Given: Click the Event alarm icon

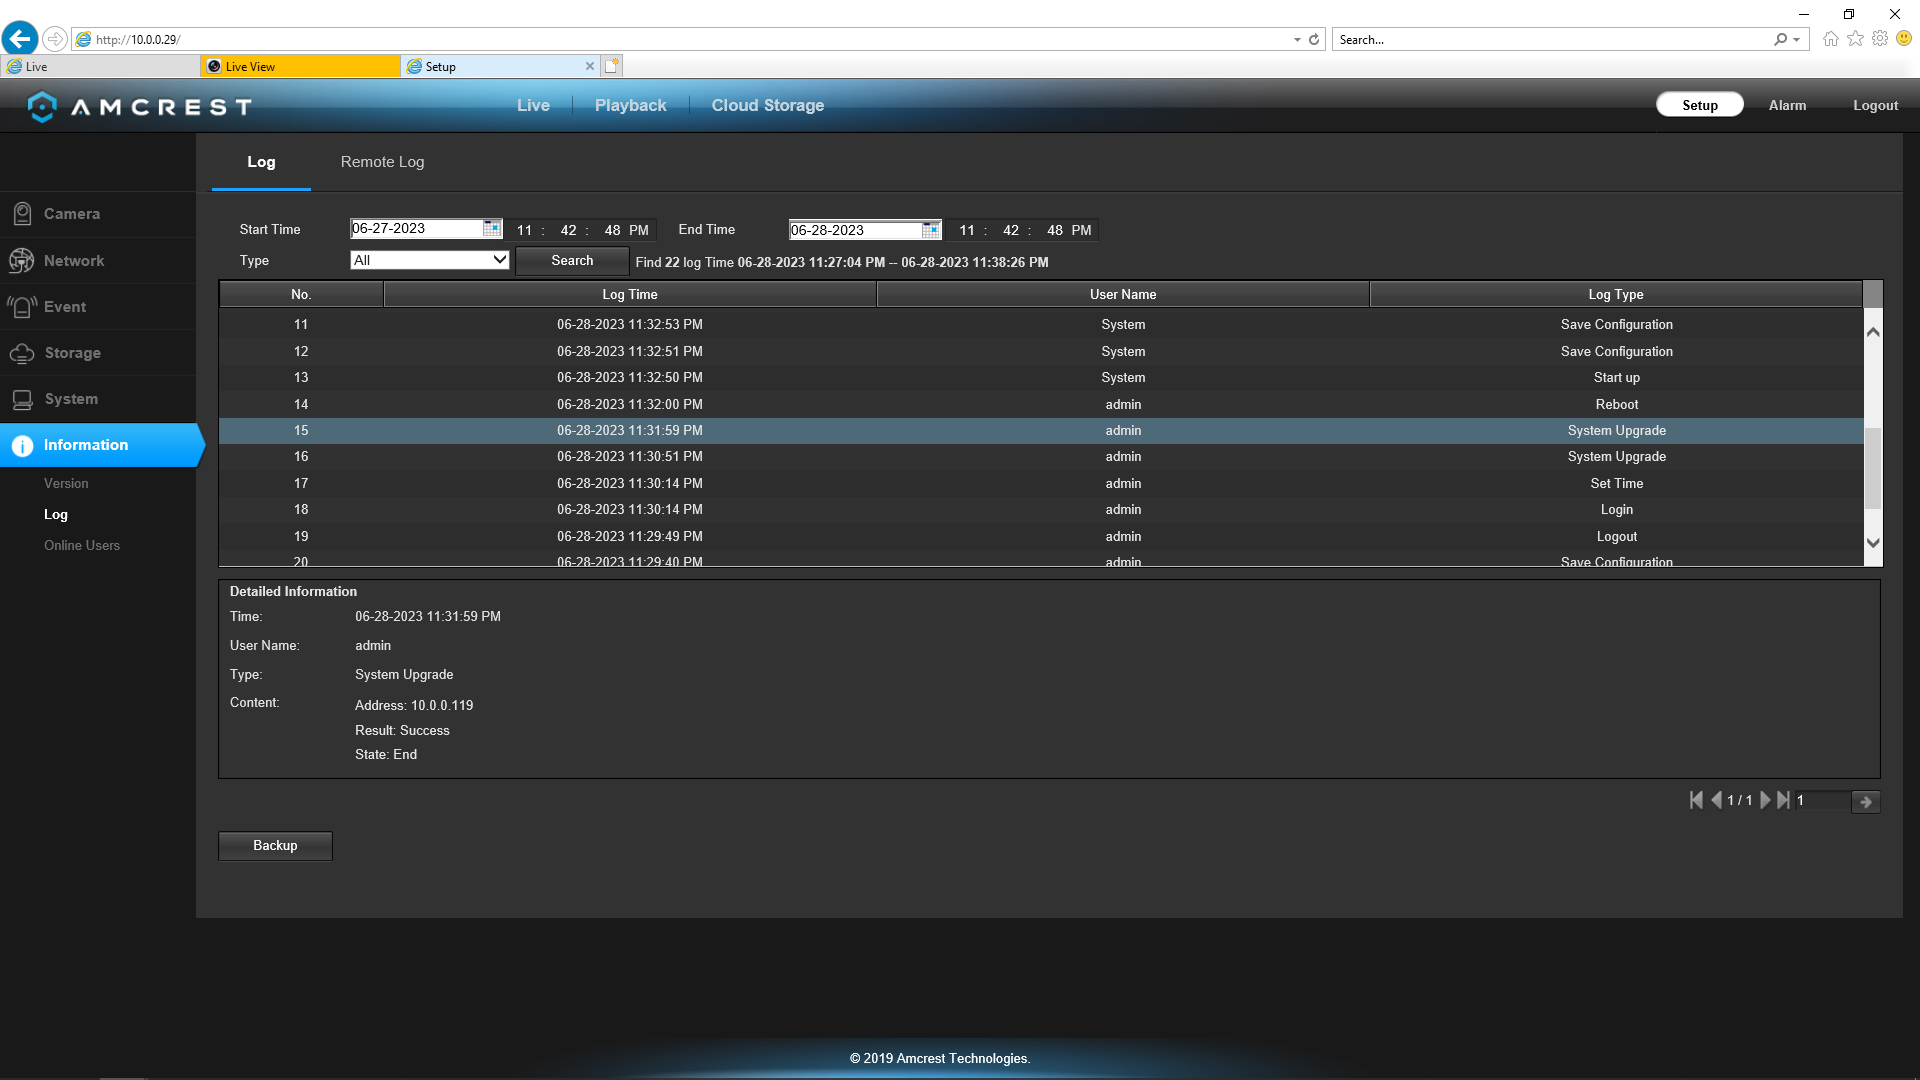Looking at the screenshot, I should point(22,307).
